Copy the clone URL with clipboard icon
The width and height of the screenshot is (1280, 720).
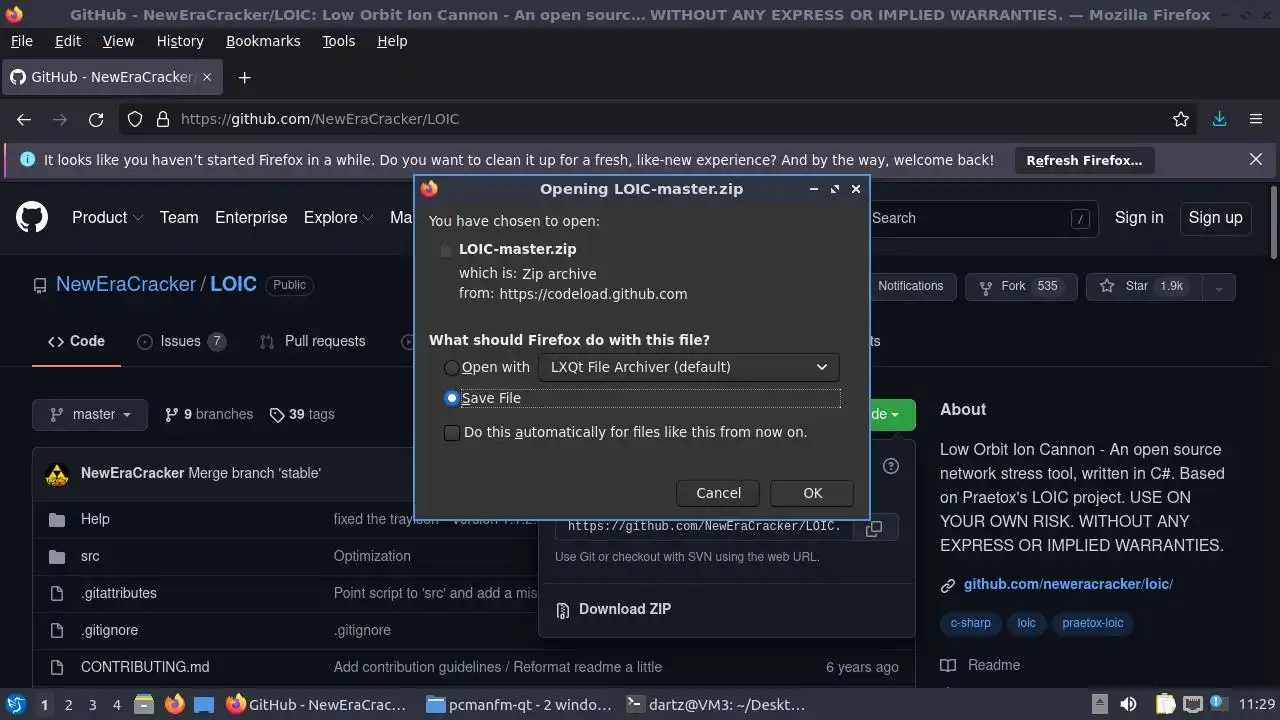pyautogui.click(x=873, y=527)
